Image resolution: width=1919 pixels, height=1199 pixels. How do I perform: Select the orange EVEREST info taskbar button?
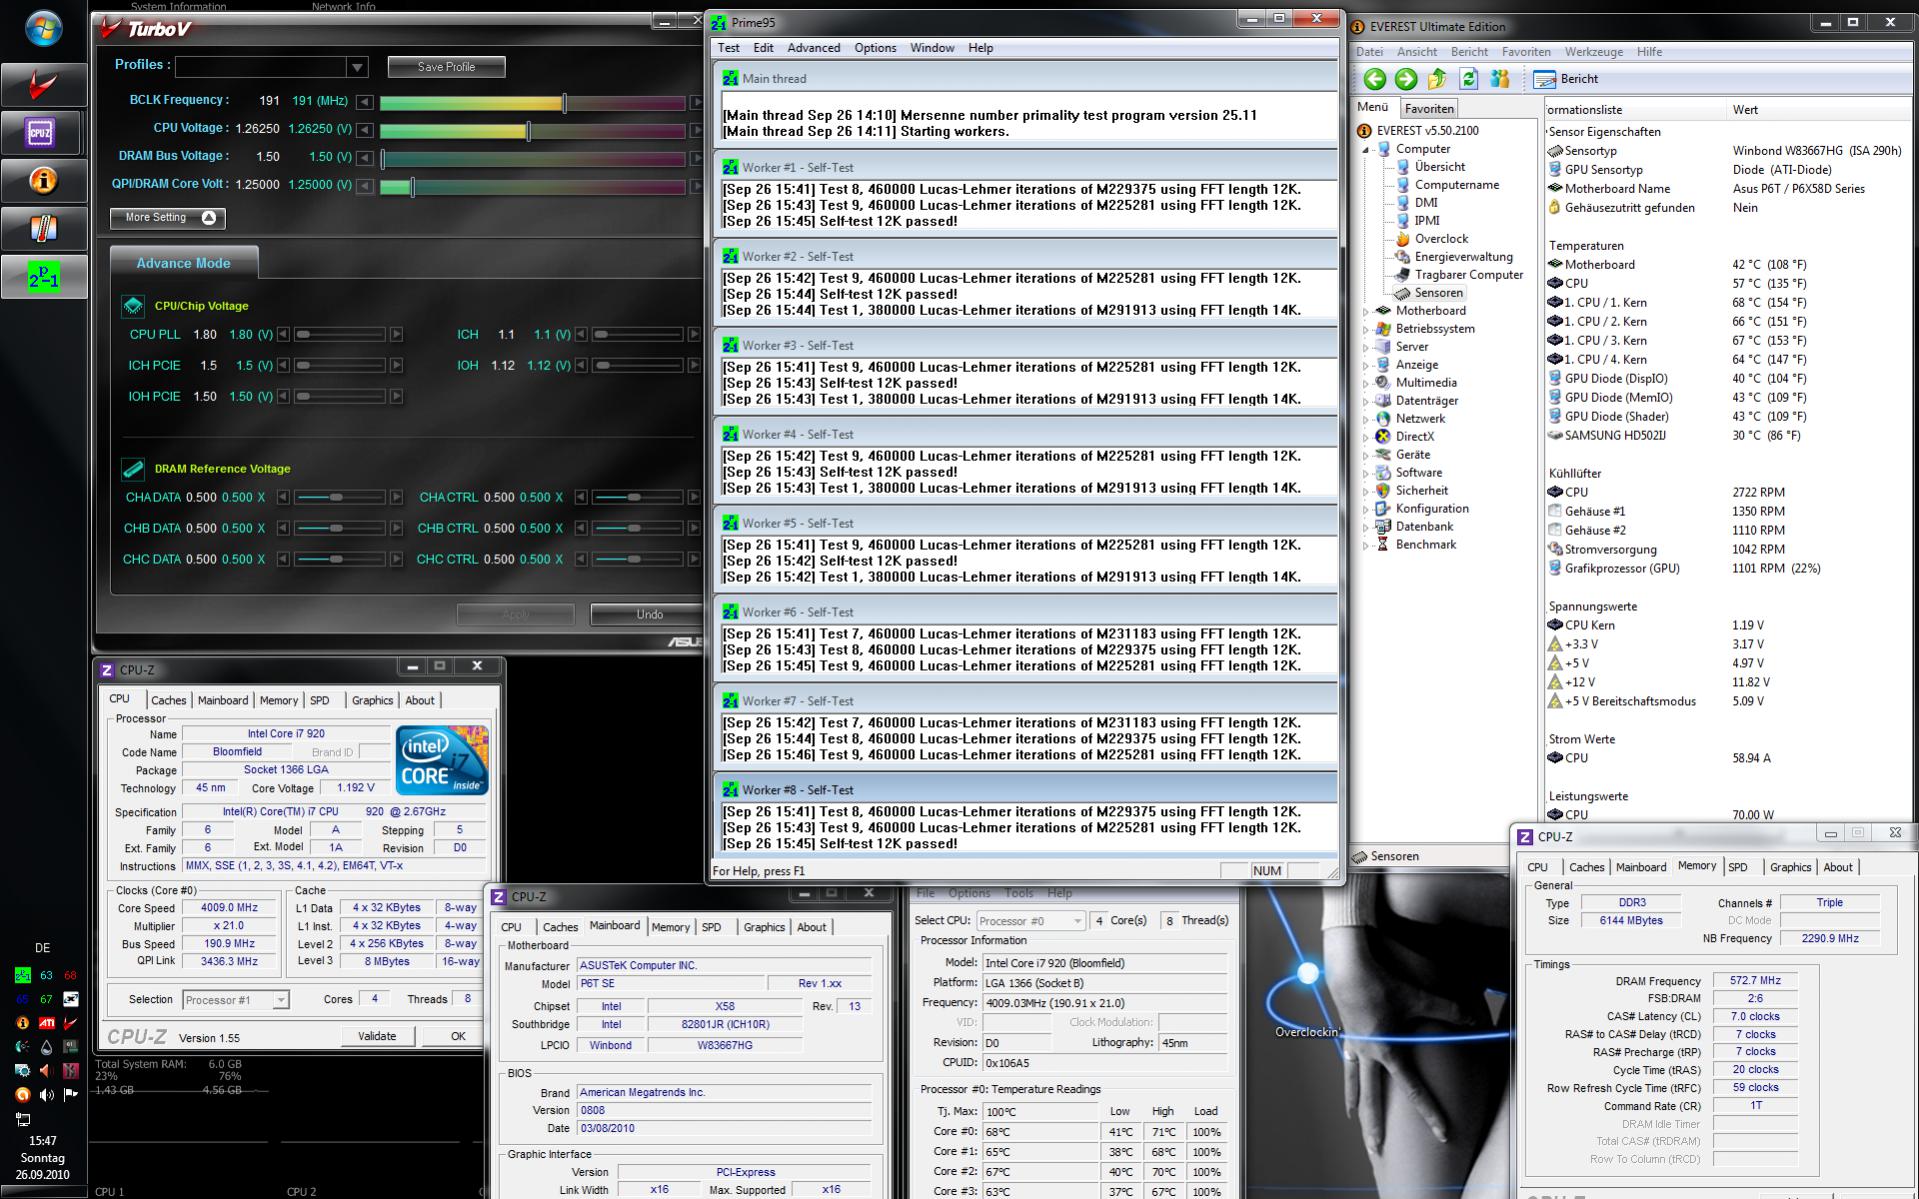coord(43,181)
